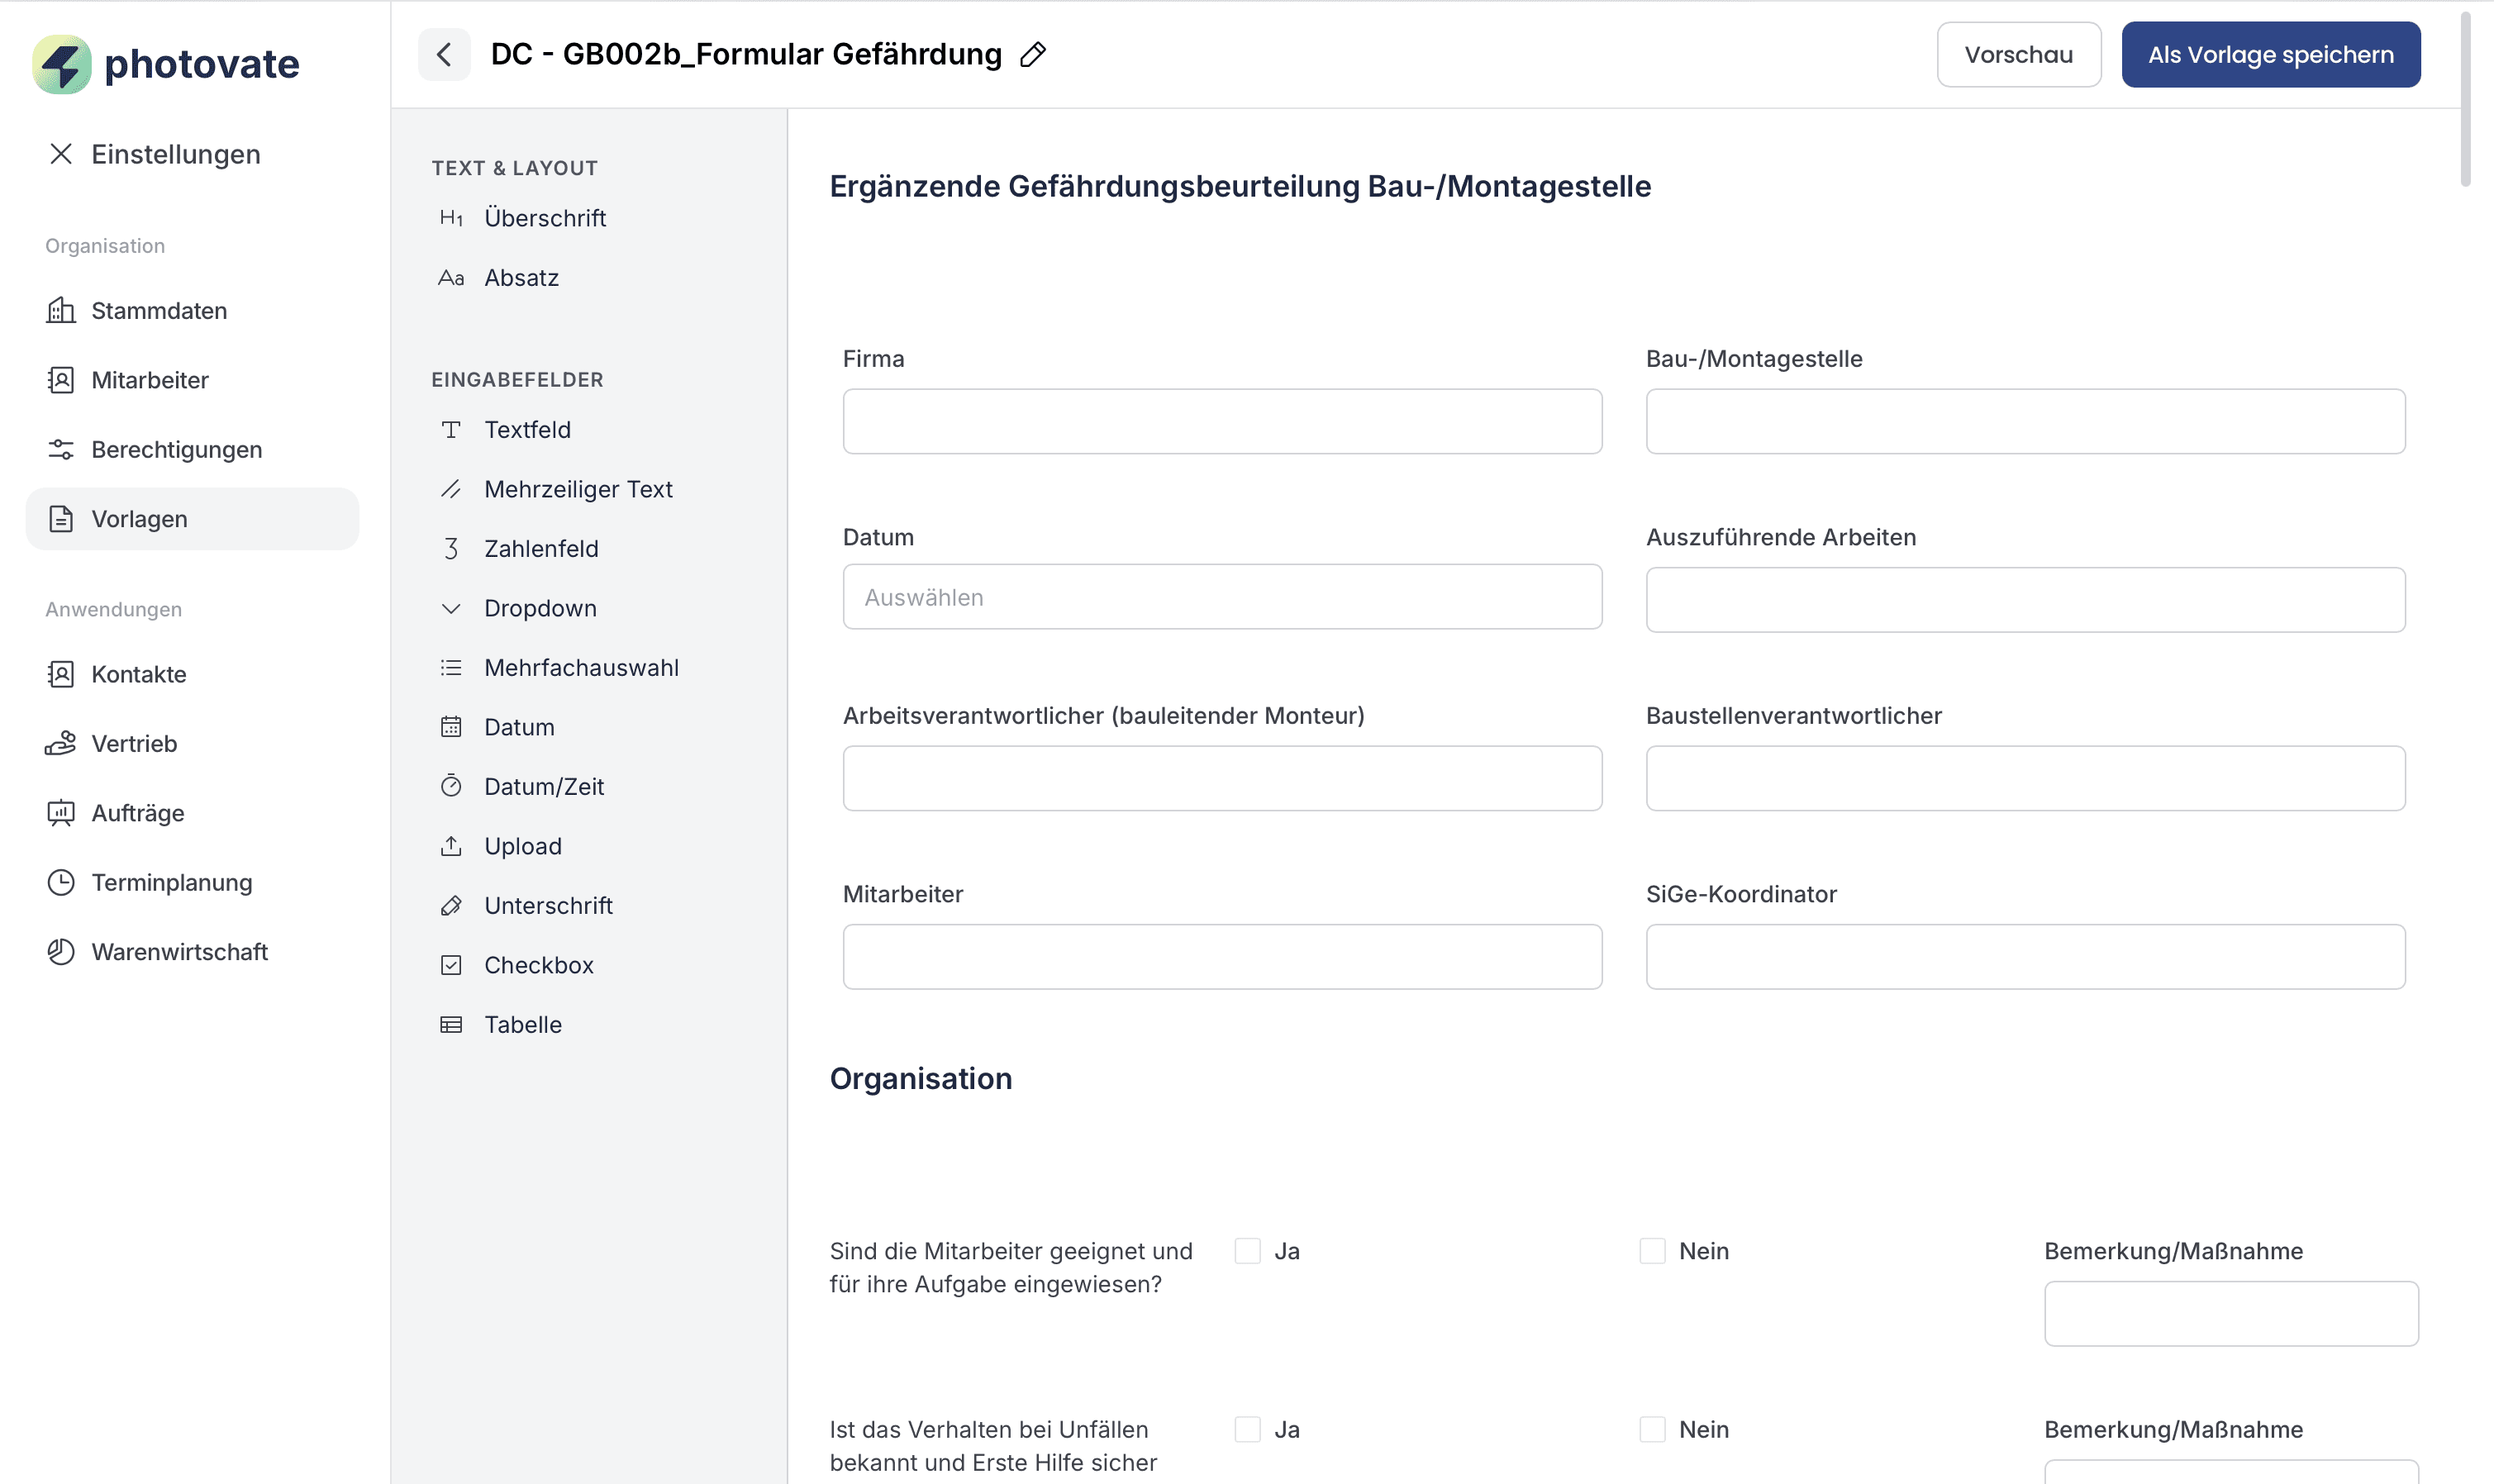Check Ja for Mitarbeiter geeignet question

1247,1251
